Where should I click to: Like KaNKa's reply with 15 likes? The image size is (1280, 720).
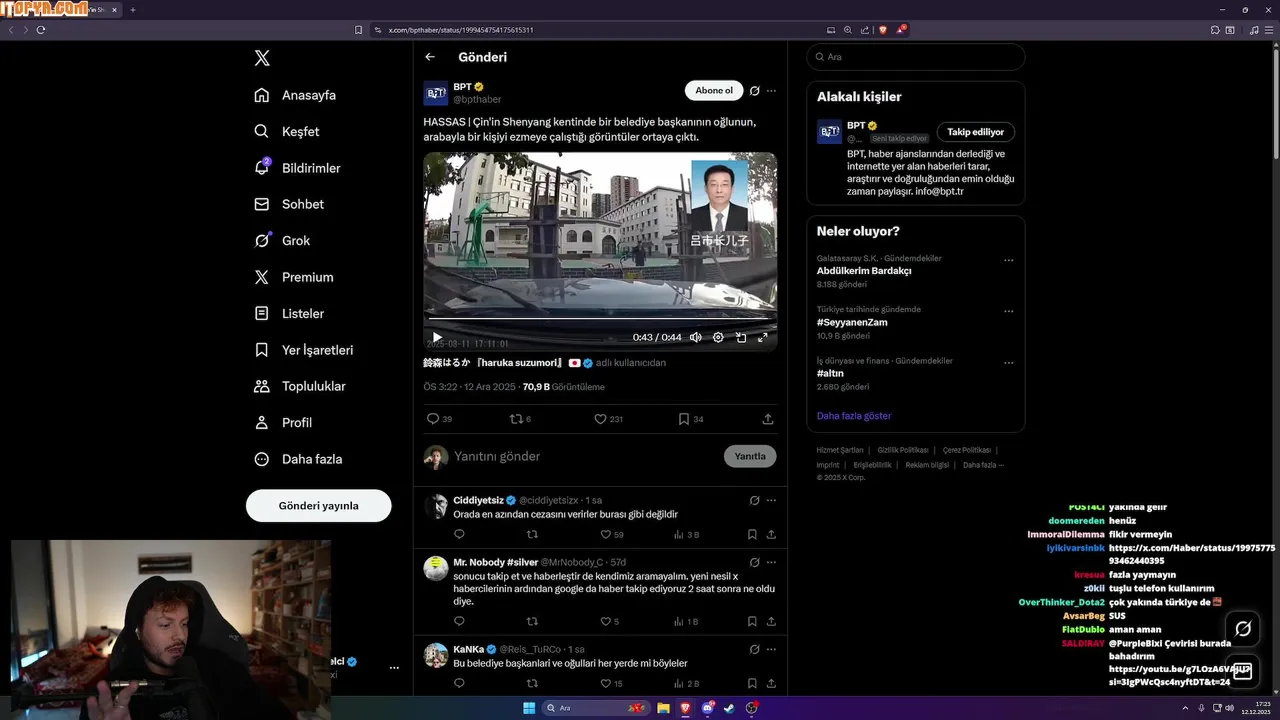[x=611, y=684]
